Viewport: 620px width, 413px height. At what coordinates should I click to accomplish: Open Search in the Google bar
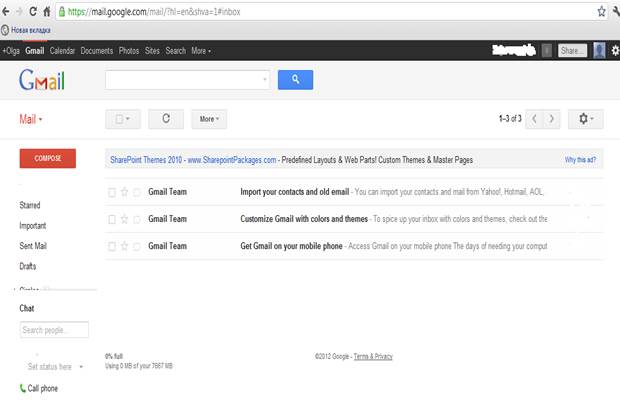pyautogui.click(x=176, y=51)
